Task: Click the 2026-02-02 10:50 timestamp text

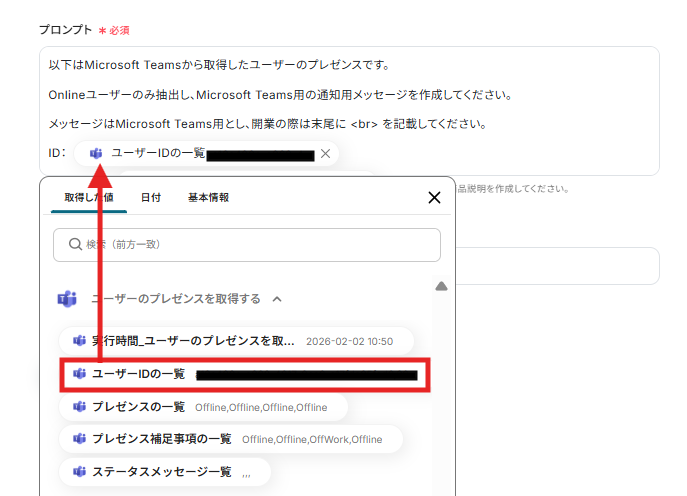Action: [349, 341]
